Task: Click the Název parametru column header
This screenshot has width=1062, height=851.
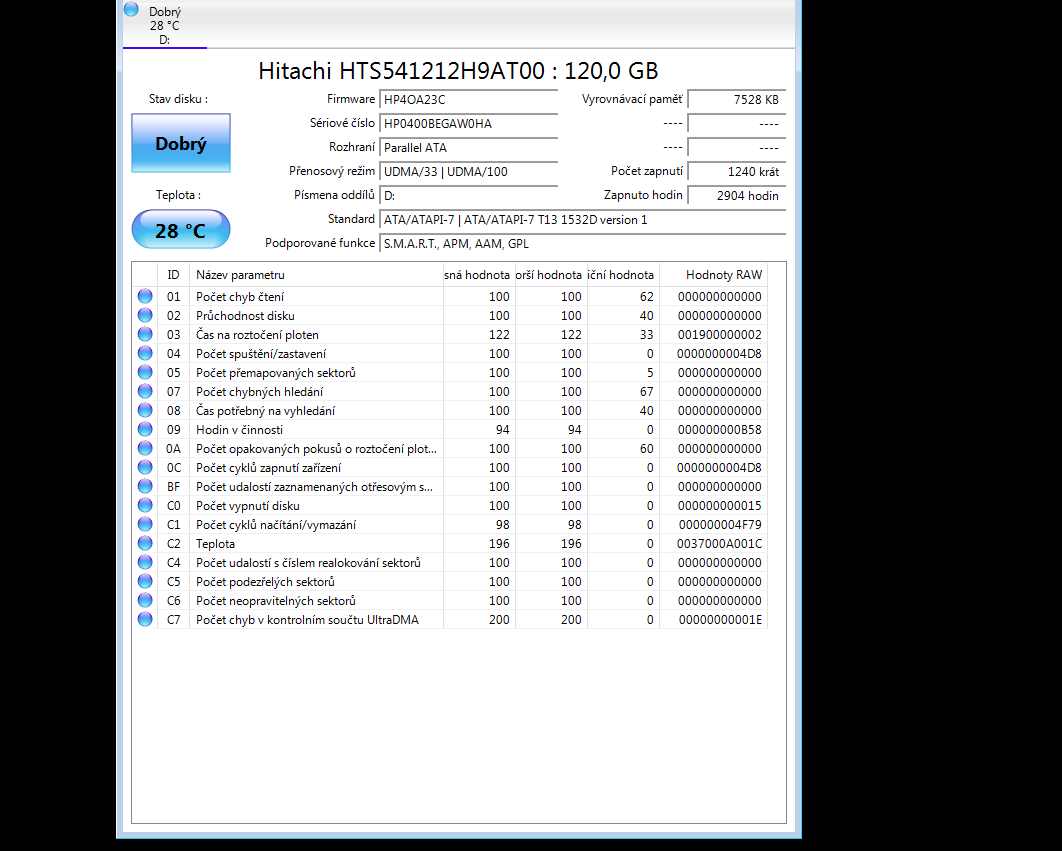Action: click(316, 274)
